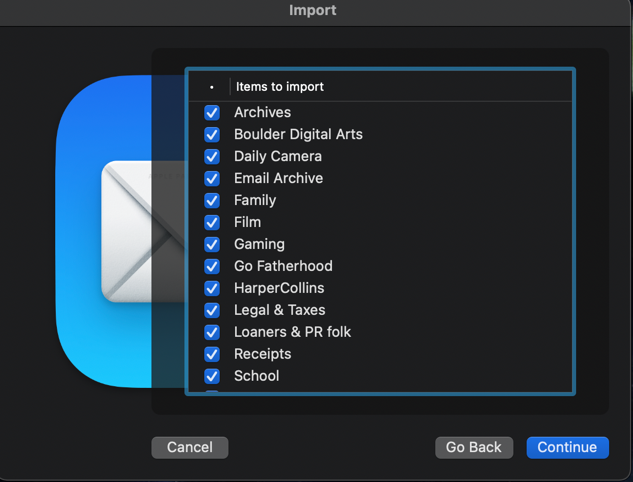Select the Legal & Taxes label
Screen dimensions: 633x482
point(280,310)
